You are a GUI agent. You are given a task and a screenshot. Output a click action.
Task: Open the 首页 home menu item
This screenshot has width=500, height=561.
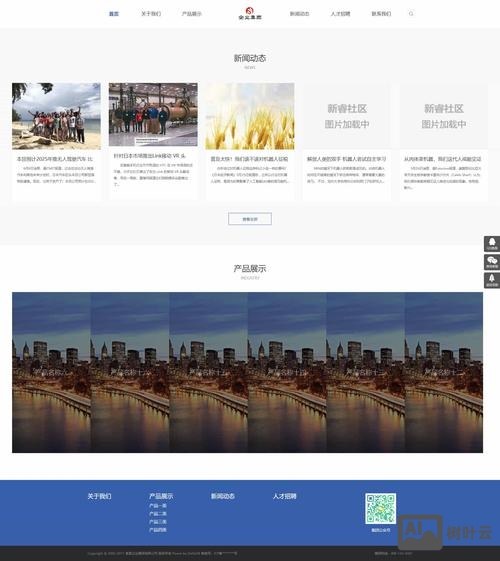tap(114, 14)
